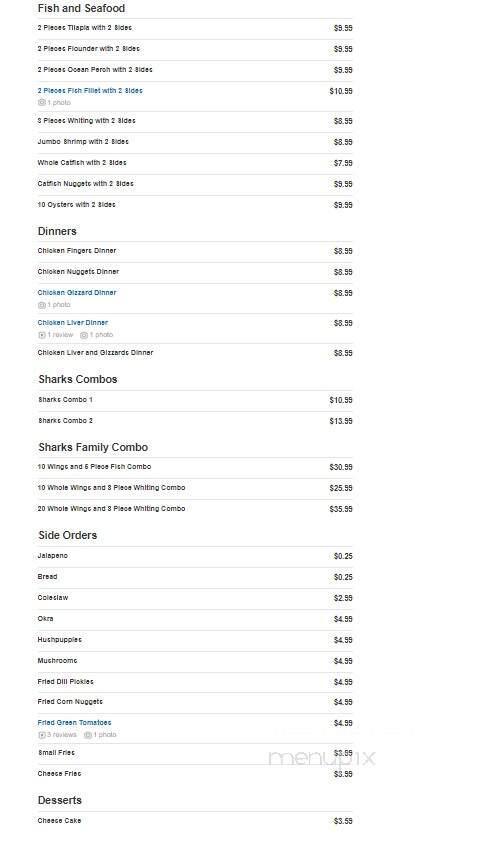Viewport: 501px width, 841px height.
Task: Select the Cheese Cake dessert row
Action: pos(195,821)
